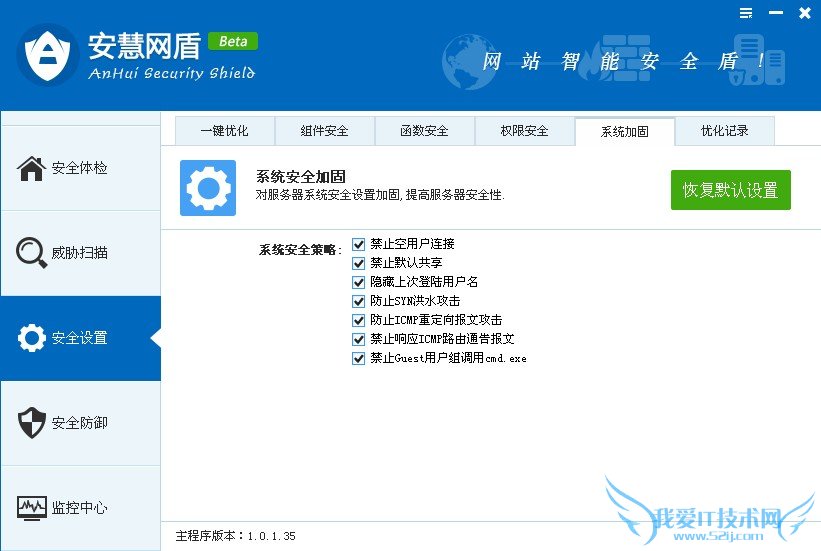The image size is (821, 551).
Task: Disable 防止ICMP重定向报文攻击 option
Action: [358, 320]
